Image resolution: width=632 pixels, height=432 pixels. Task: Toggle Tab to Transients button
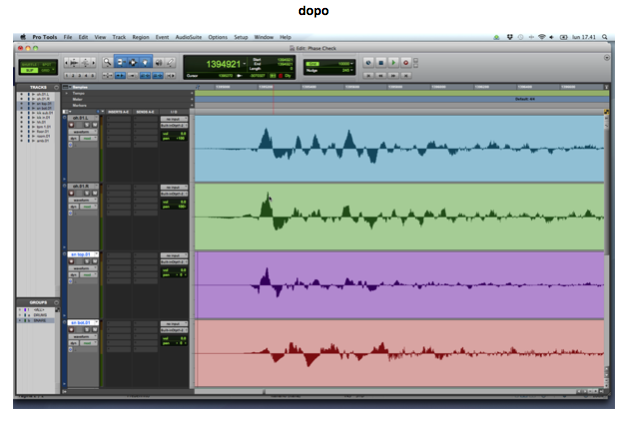120,75
